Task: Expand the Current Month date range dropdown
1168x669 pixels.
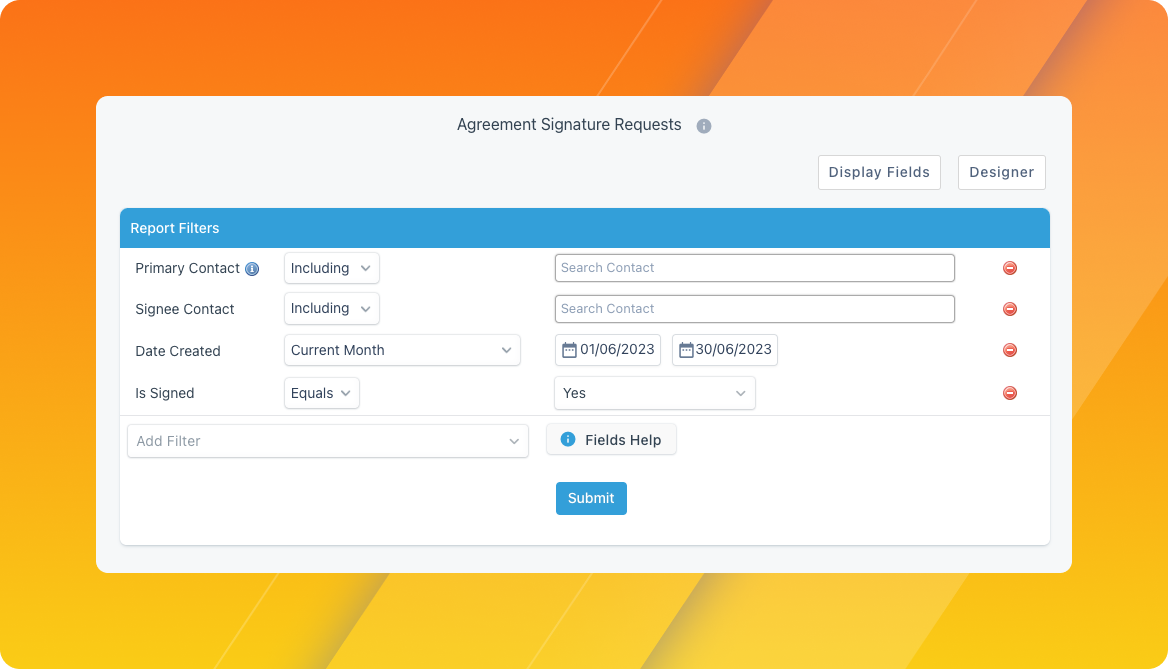Action: 402,350
